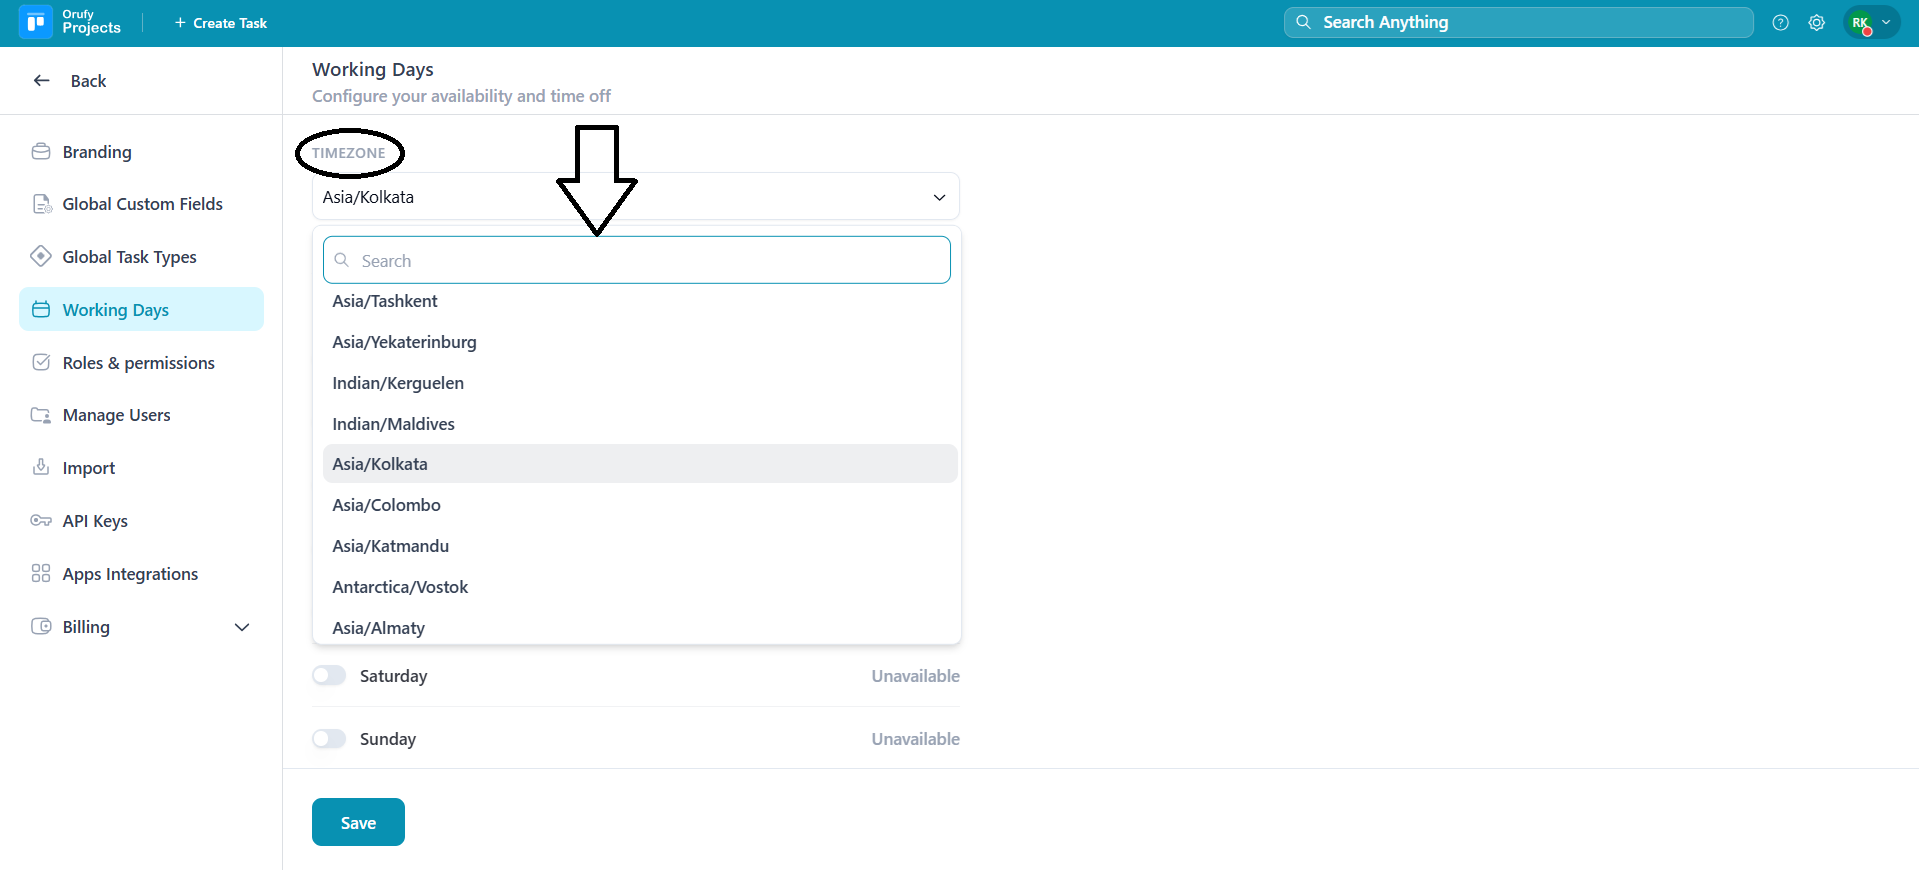Click the Branding sidebar icon
The height and width of the screenshot is (870, 1919).
41,152
